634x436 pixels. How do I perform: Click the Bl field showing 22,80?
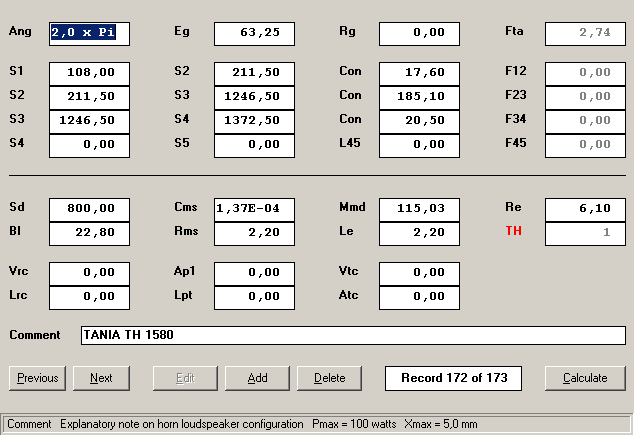coord(89,234)
